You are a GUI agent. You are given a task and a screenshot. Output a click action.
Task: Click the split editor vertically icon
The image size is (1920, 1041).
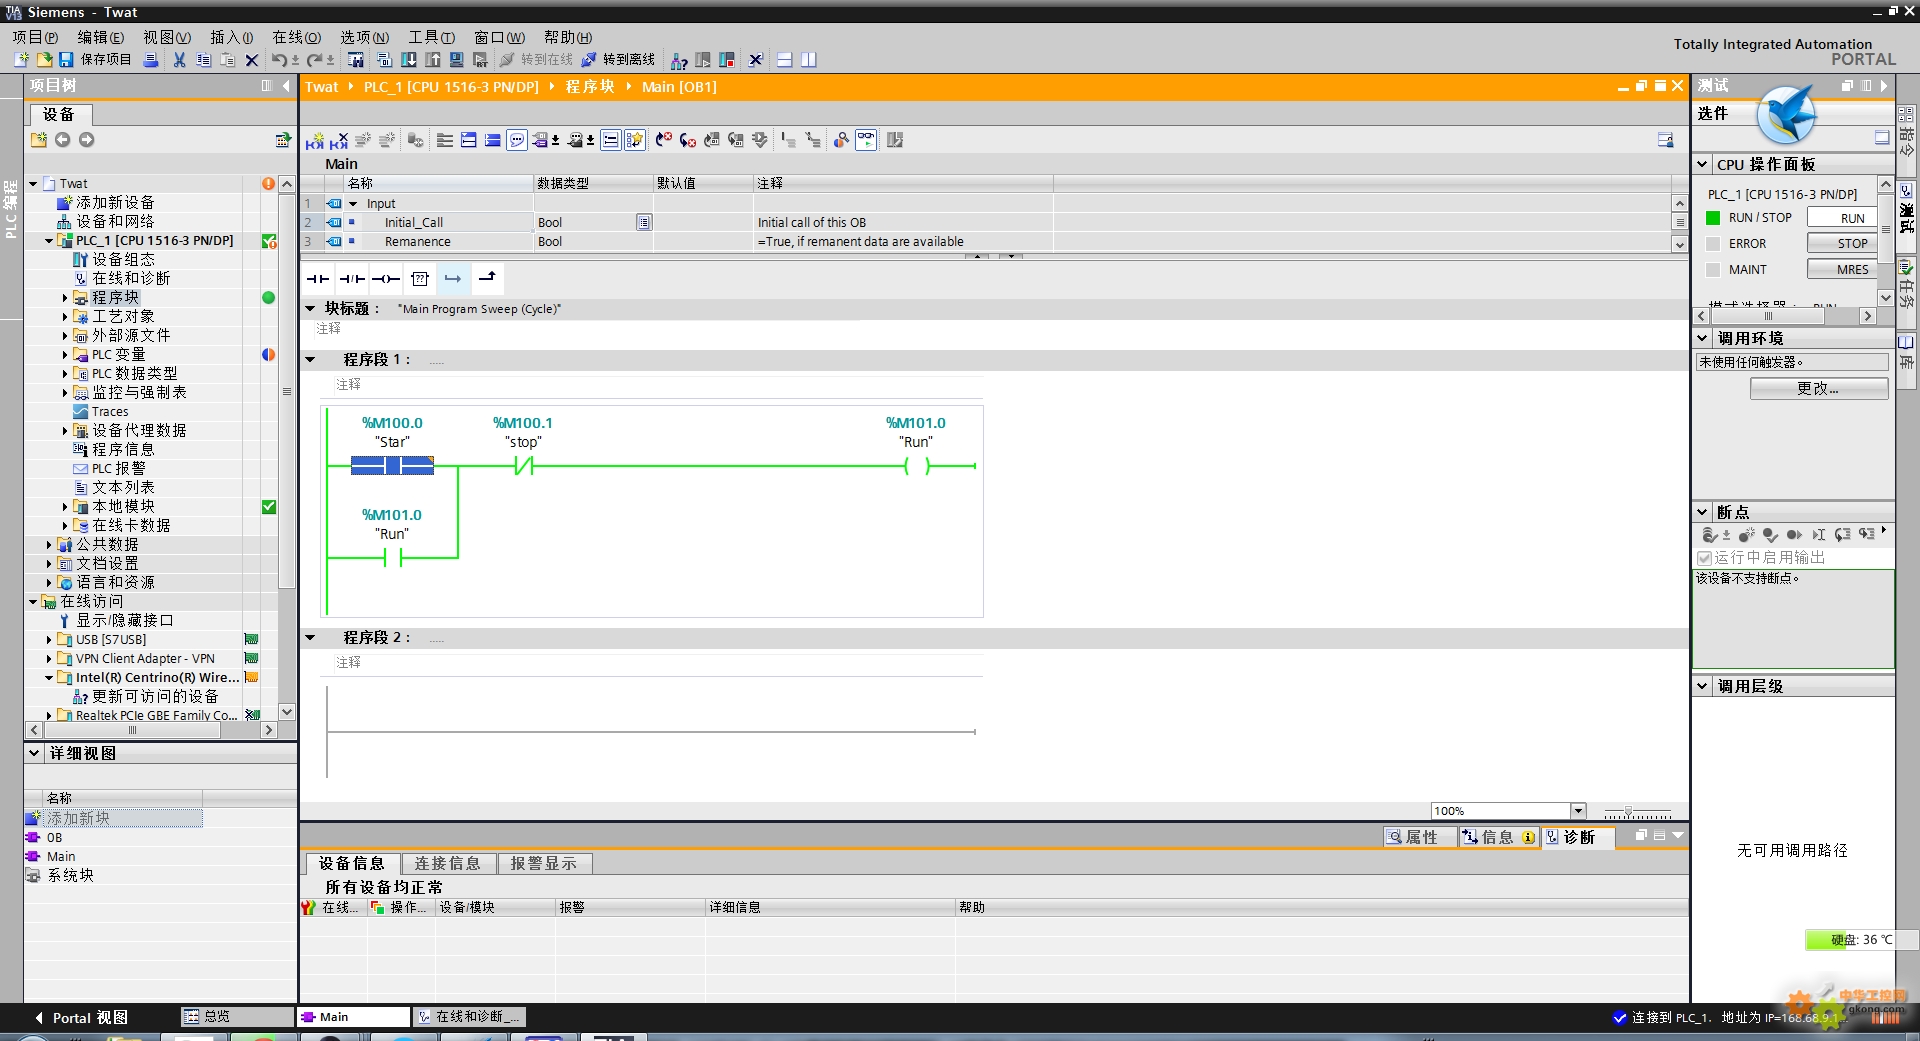pos(808,60)
